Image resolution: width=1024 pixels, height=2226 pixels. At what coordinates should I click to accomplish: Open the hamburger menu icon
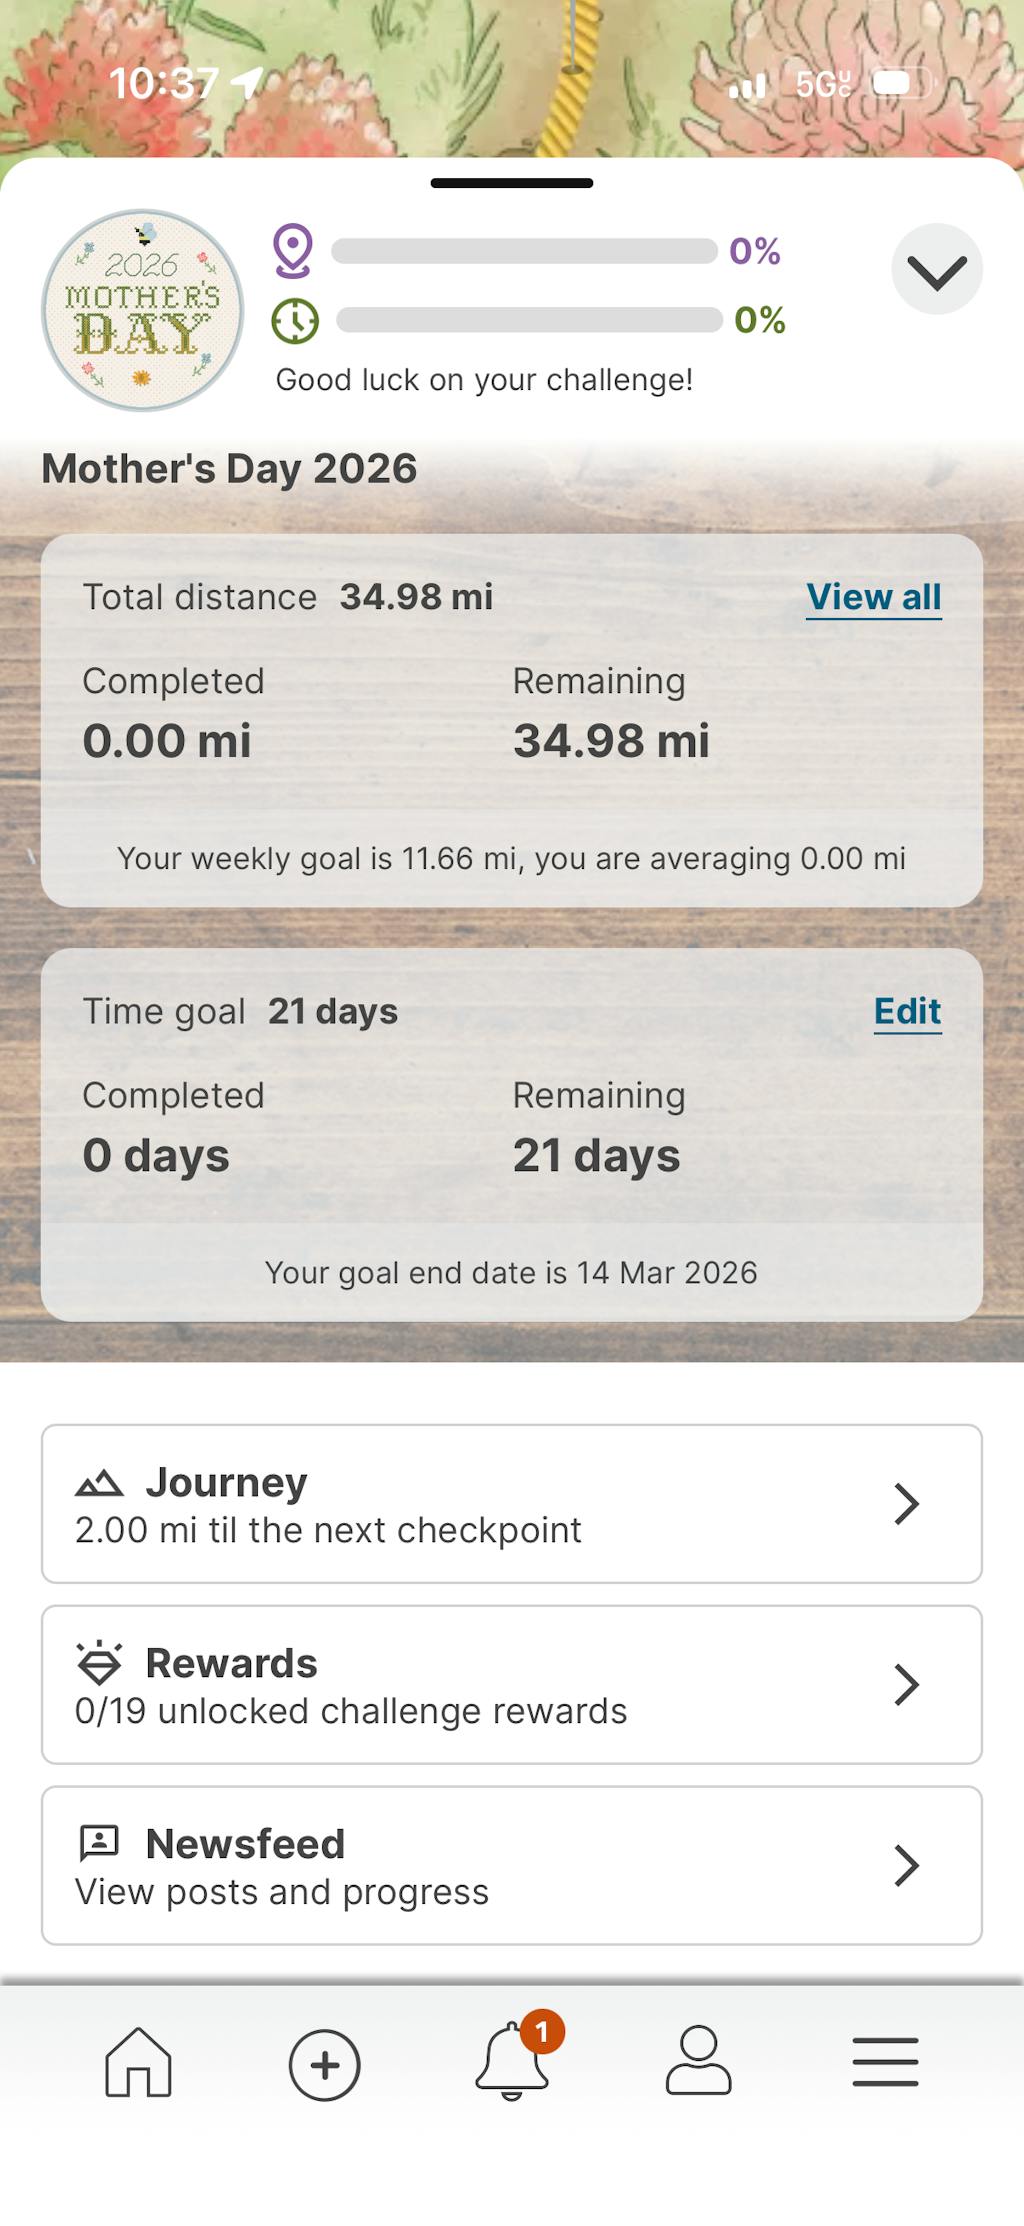coord(885,2062)
